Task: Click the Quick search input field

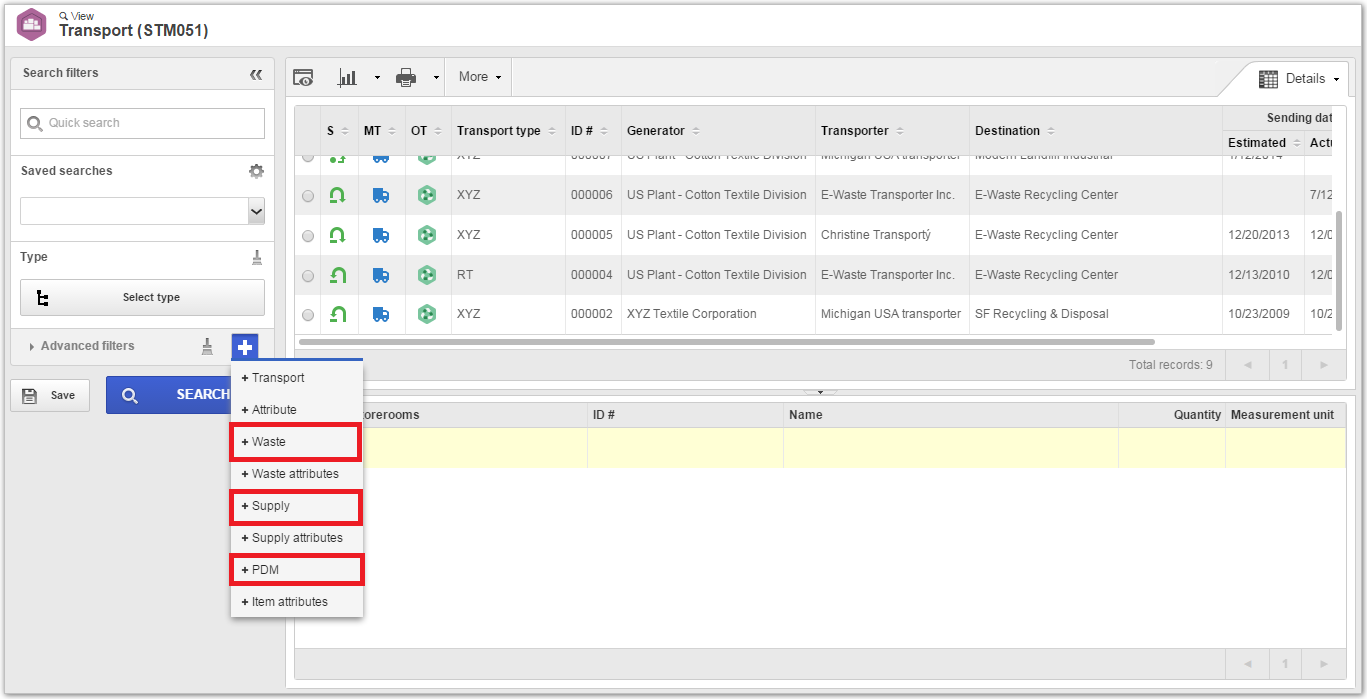Action: (143, 123)
